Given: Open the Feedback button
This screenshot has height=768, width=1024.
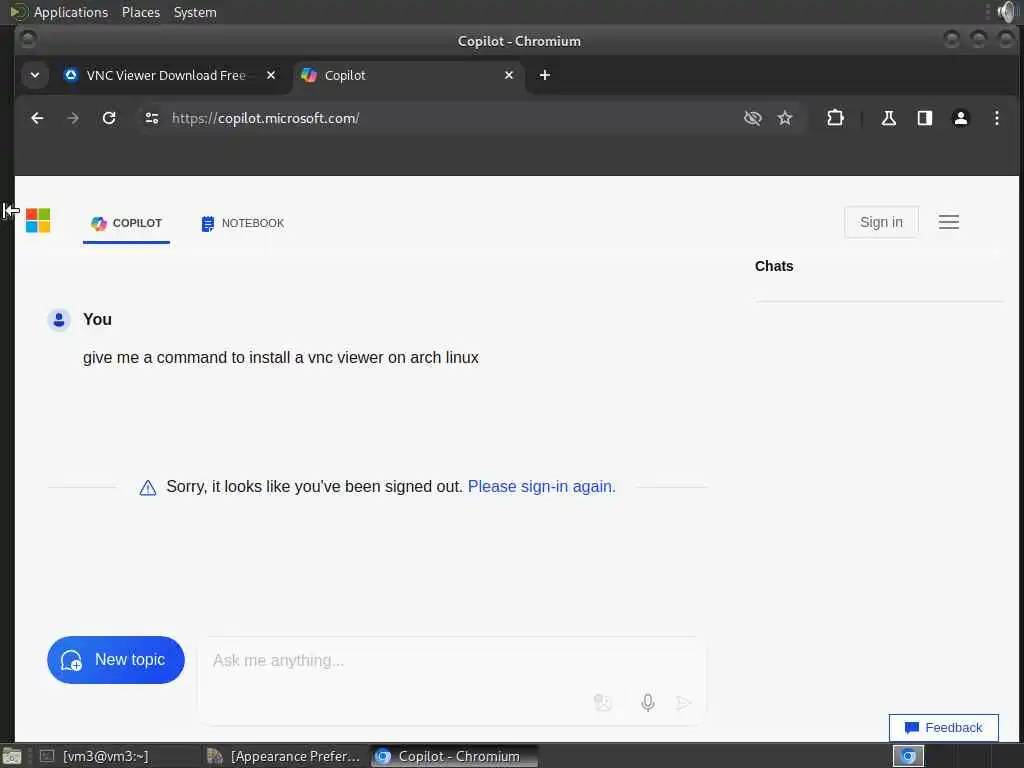Looking at the screenshot, I should [943, 728].
